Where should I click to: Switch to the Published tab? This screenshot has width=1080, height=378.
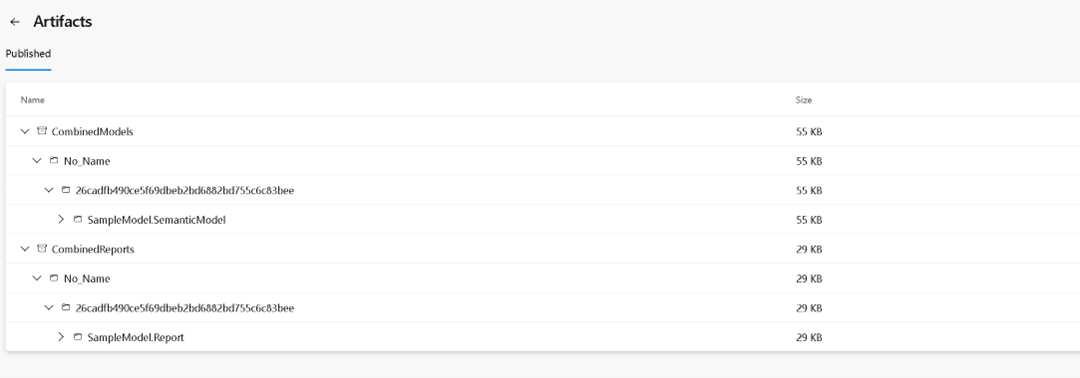28,54
